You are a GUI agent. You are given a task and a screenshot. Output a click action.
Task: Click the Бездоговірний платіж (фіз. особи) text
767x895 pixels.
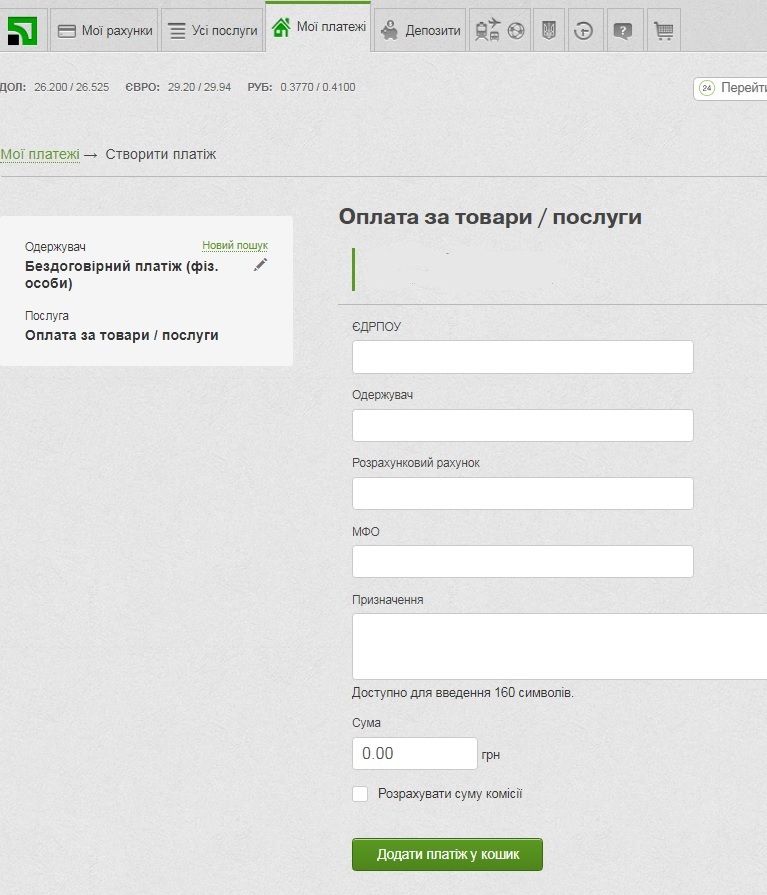[x=122, y=275]
